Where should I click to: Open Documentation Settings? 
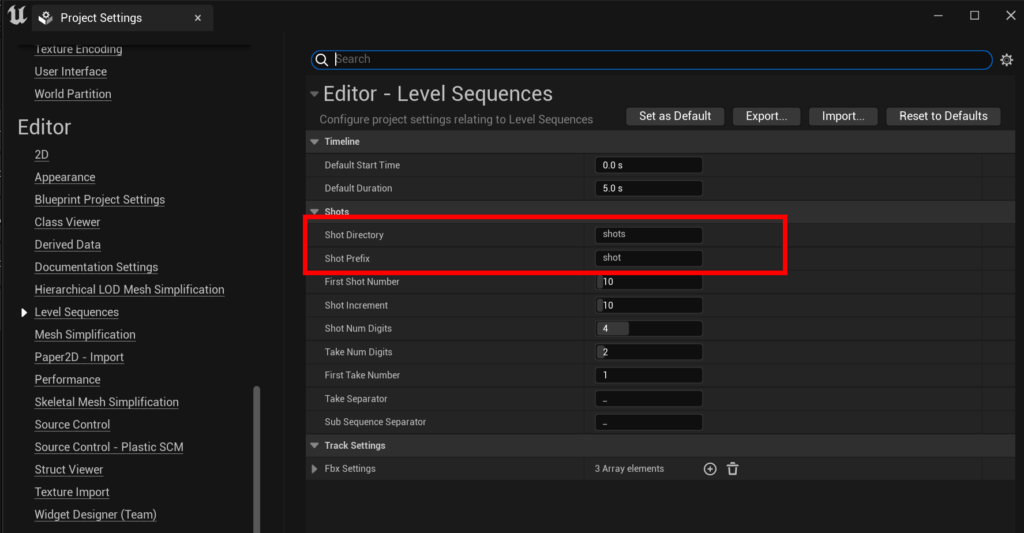point(96,267)
